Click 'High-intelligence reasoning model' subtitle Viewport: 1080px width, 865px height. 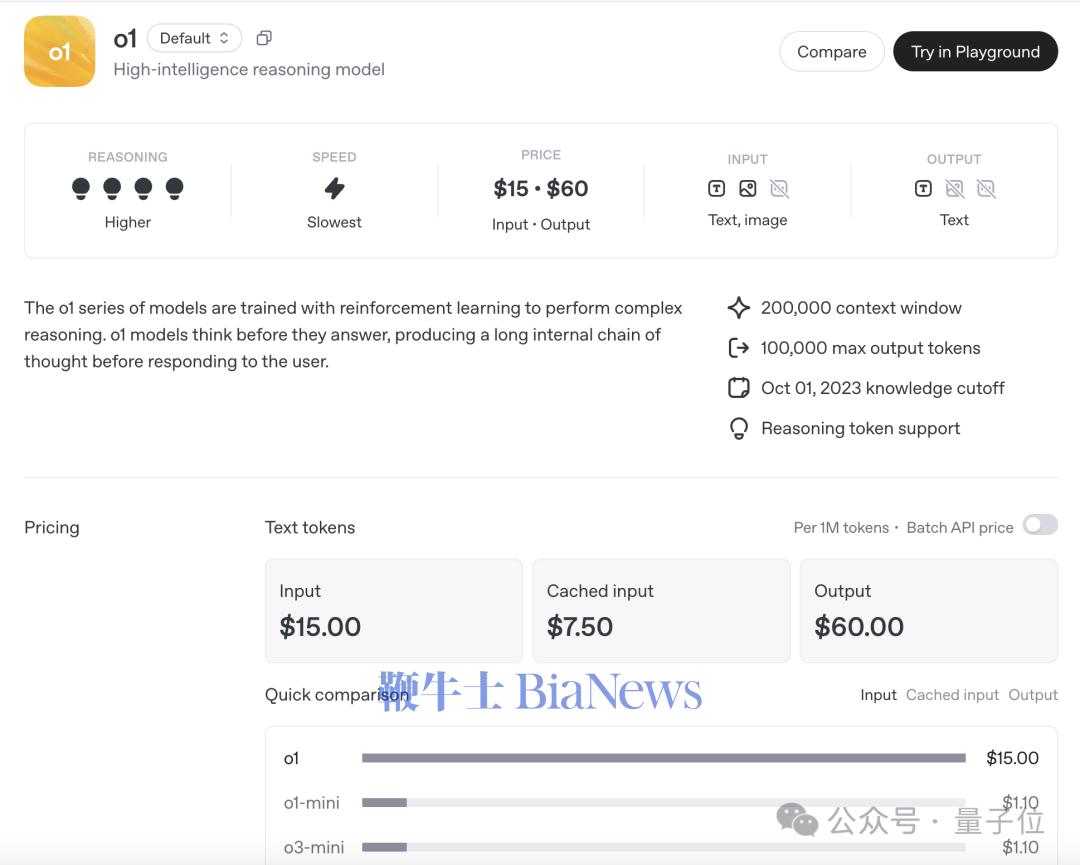point(249,70)
